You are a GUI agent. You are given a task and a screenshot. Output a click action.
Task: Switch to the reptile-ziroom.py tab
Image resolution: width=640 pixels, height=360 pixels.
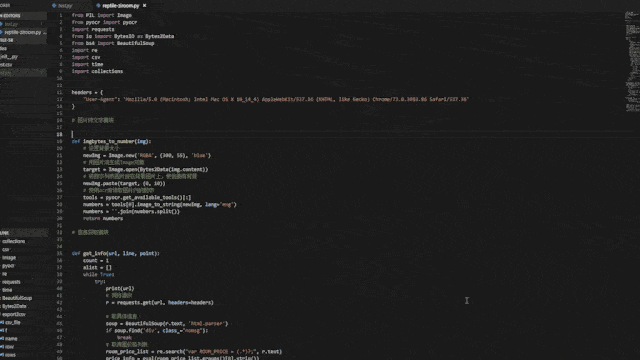pyautogui.click(x=120, y=6)
